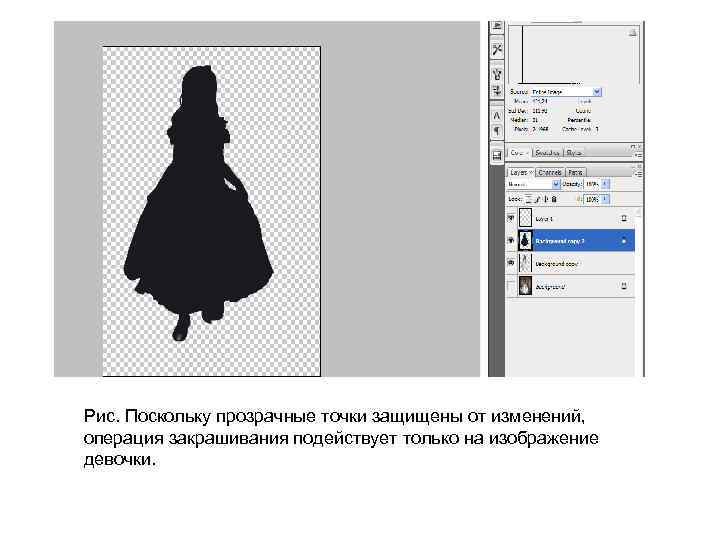Switch to the Styles tab
The height and width of the screenshot is (540, 720).
coord(574,152)
